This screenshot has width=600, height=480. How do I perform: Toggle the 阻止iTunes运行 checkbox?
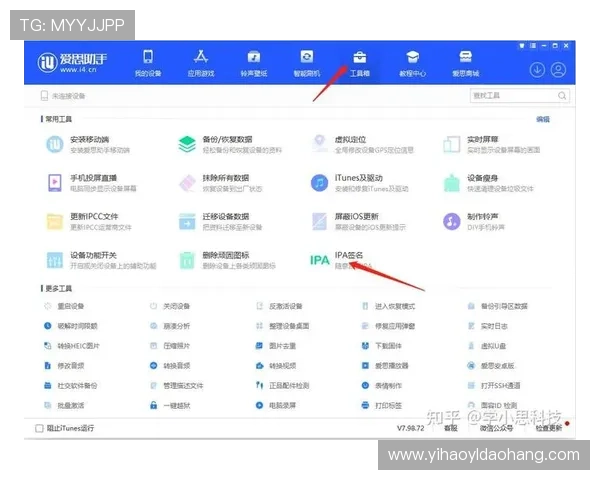(x=39, y=428)
